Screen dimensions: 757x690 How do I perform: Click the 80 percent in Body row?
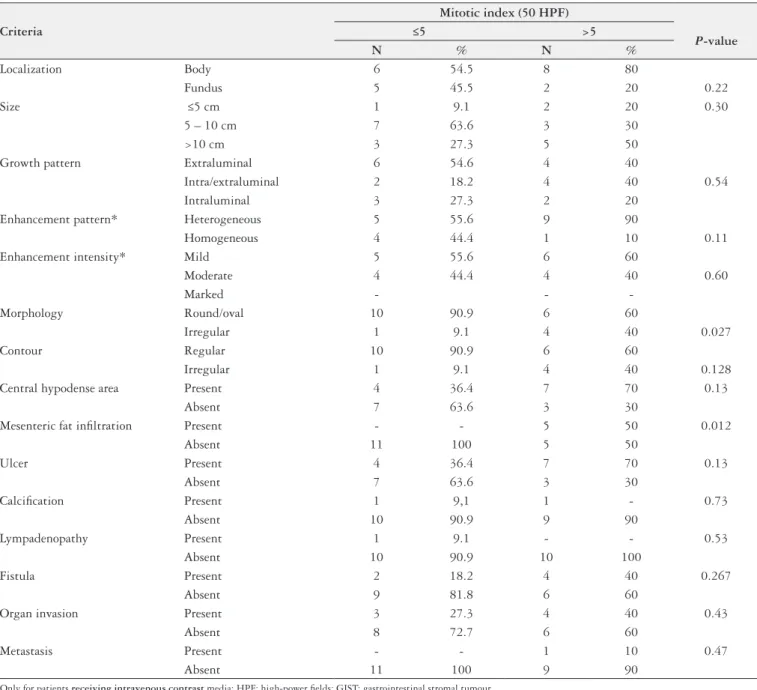(631, 69)
